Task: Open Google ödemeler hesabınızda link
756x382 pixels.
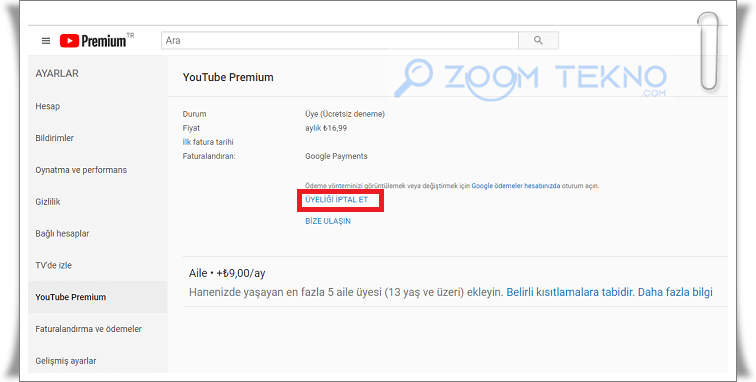Action: (x=516, y=186)
